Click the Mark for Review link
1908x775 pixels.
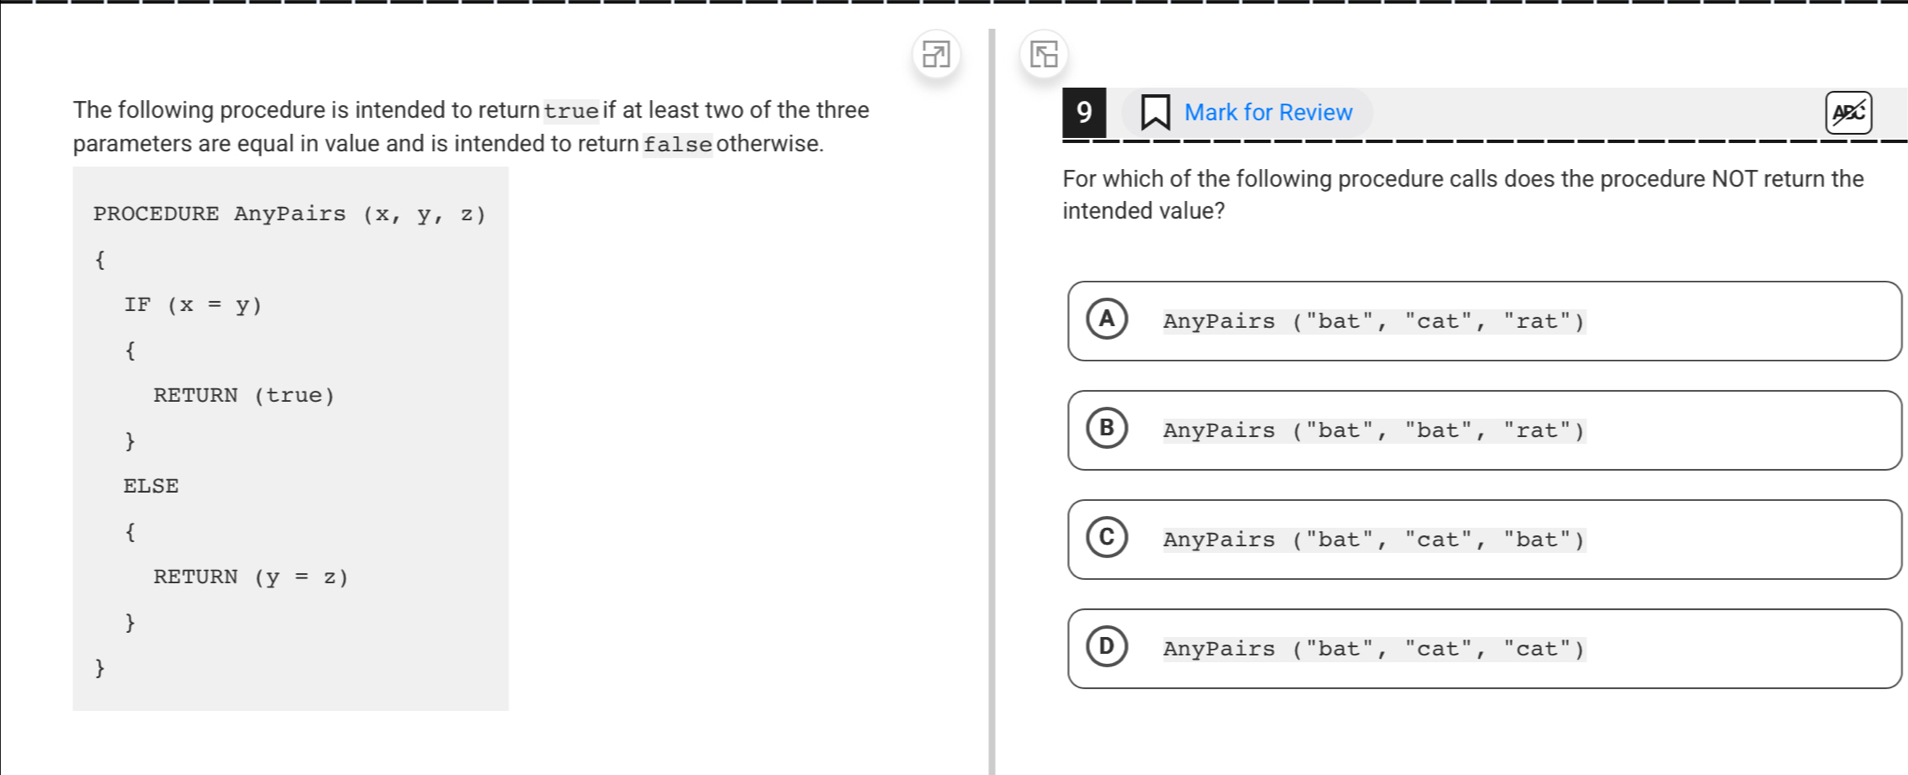(x=1268, y=112)
